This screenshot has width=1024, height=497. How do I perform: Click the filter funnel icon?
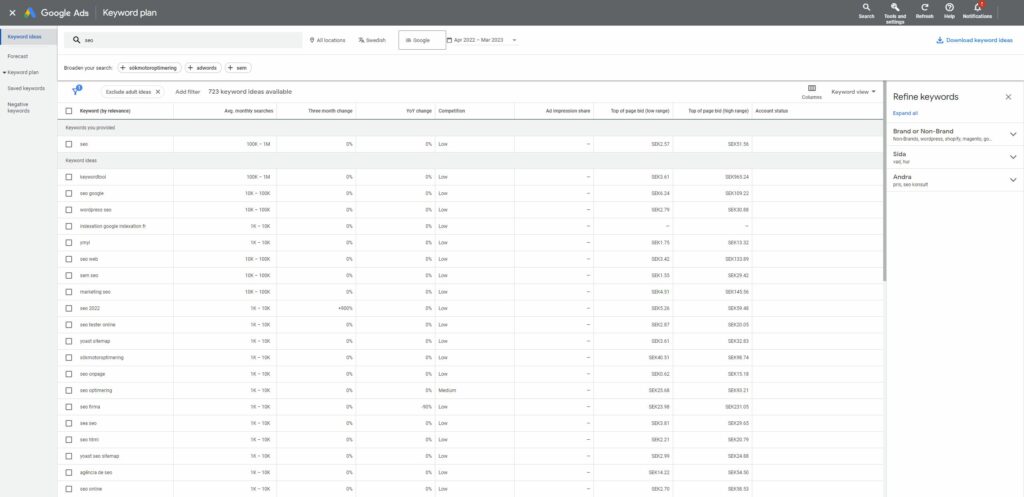(76, 91)
